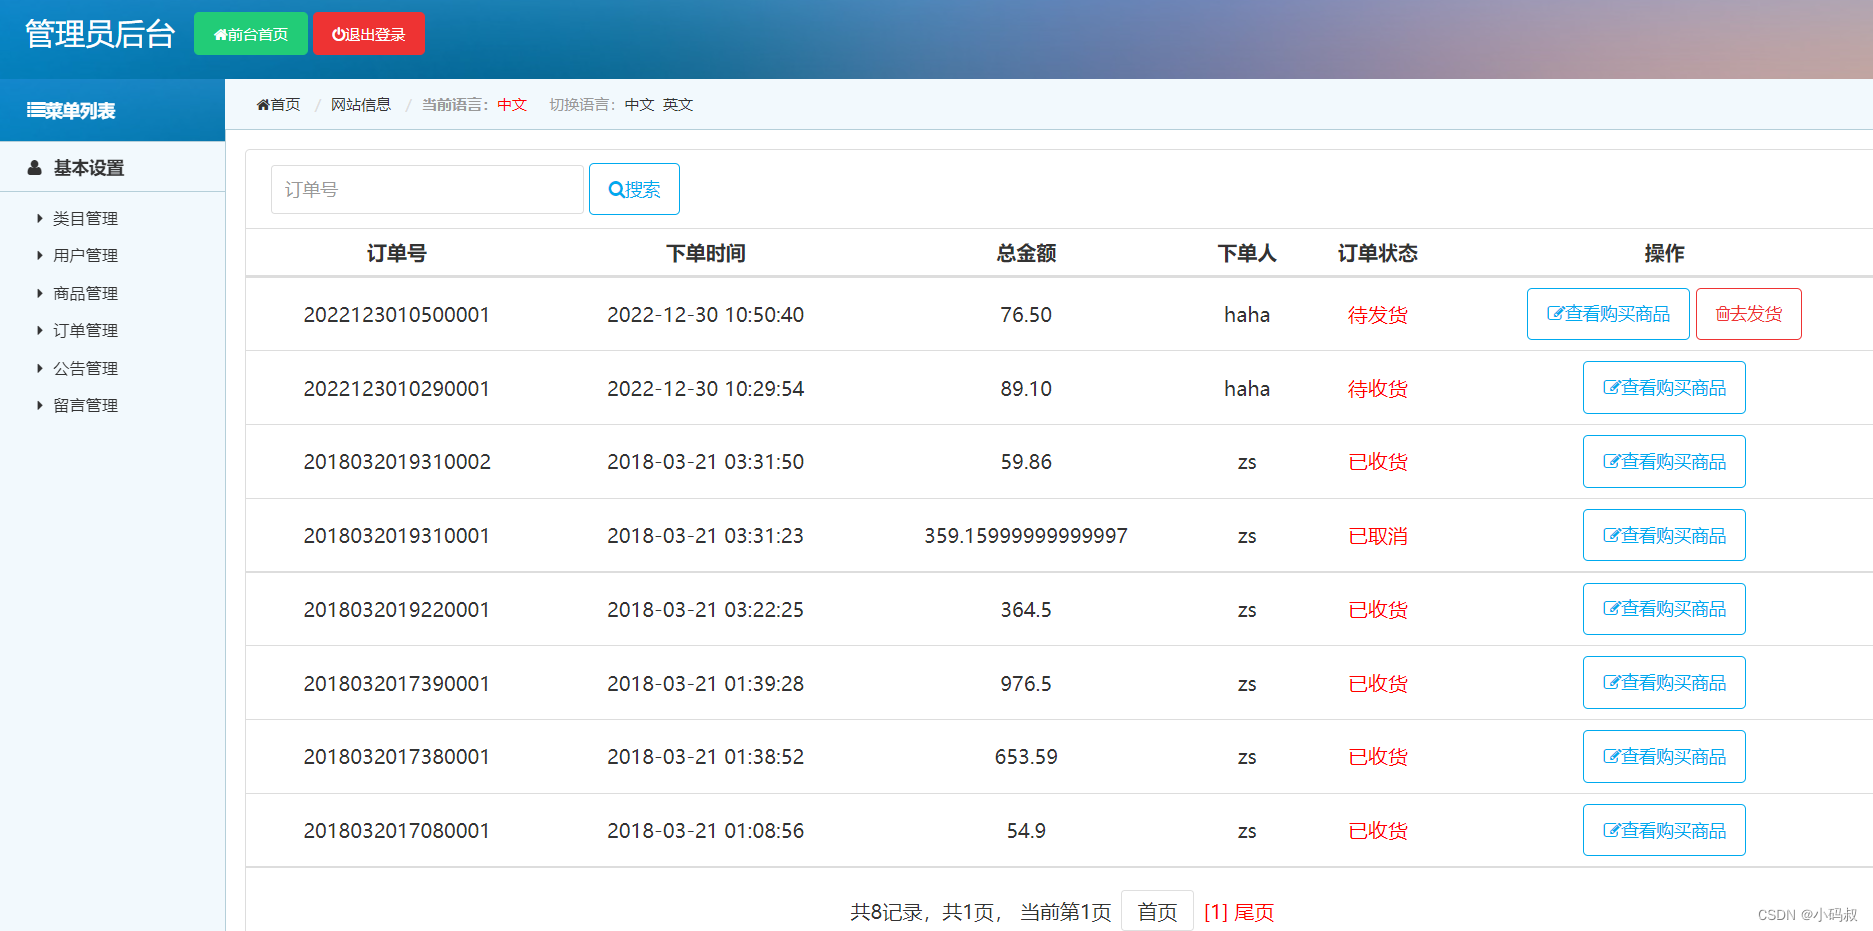View purchased goods for 76.50 order
The width and height of the screenshot is (1873, 931).
tap(1608, 314)
